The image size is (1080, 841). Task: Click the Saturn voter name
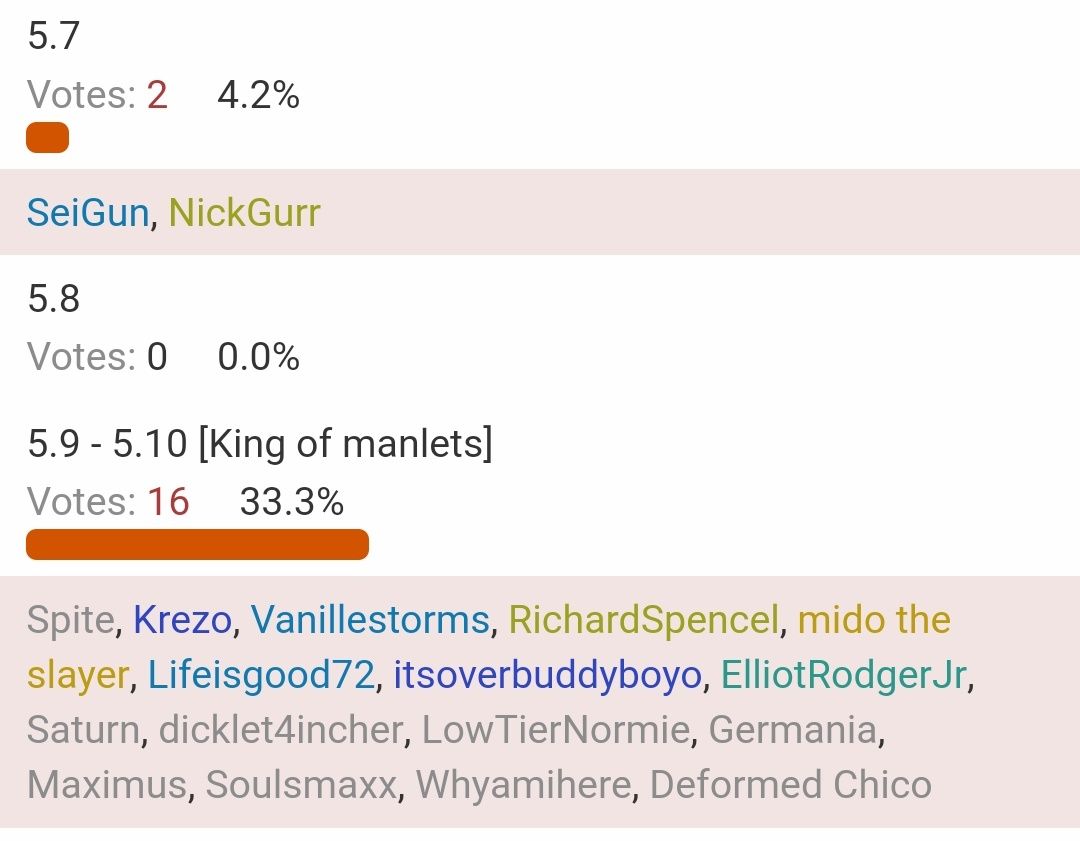tap(83, 729)
